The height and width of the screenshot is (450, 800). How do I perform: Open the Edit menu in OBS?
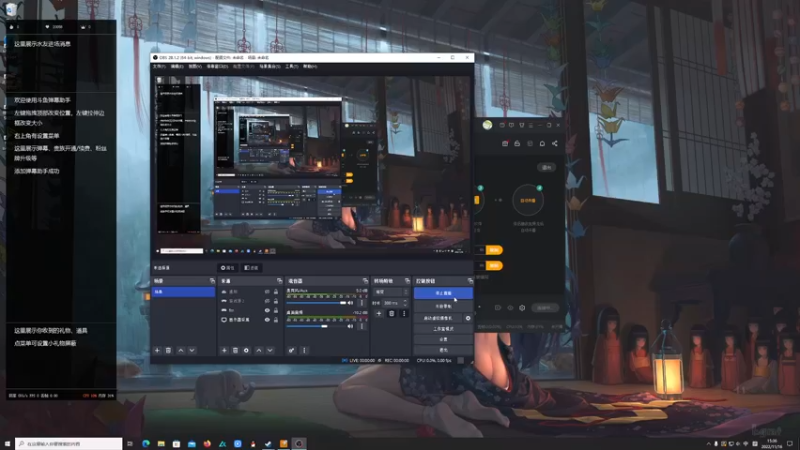tap(177, 66)
